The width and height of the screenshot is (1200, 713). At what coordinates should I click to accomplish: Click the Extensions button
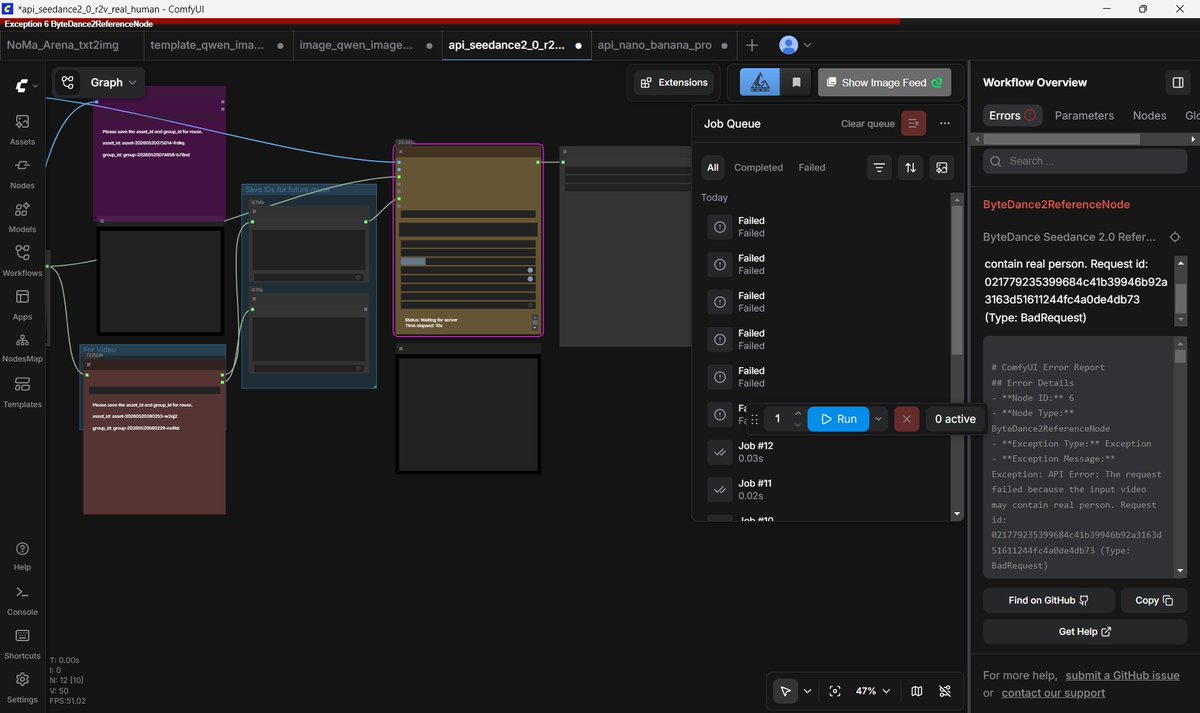674,83
